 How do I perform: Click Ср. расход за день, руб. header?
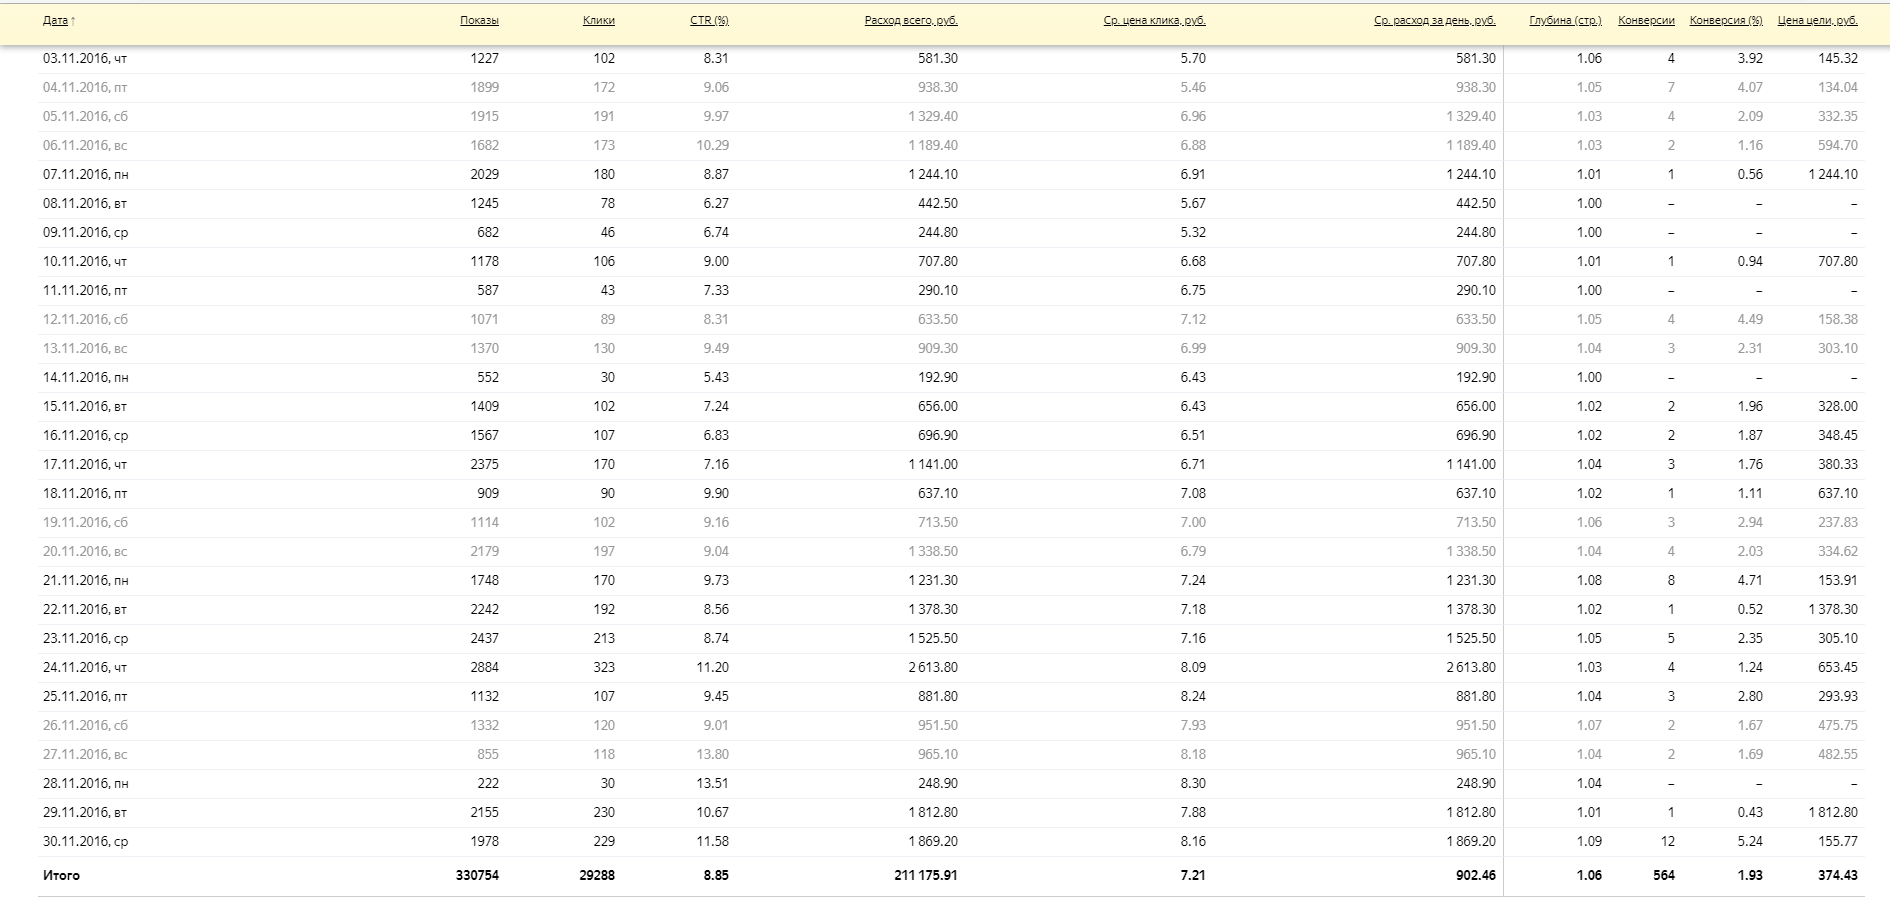pos(1434,20)
